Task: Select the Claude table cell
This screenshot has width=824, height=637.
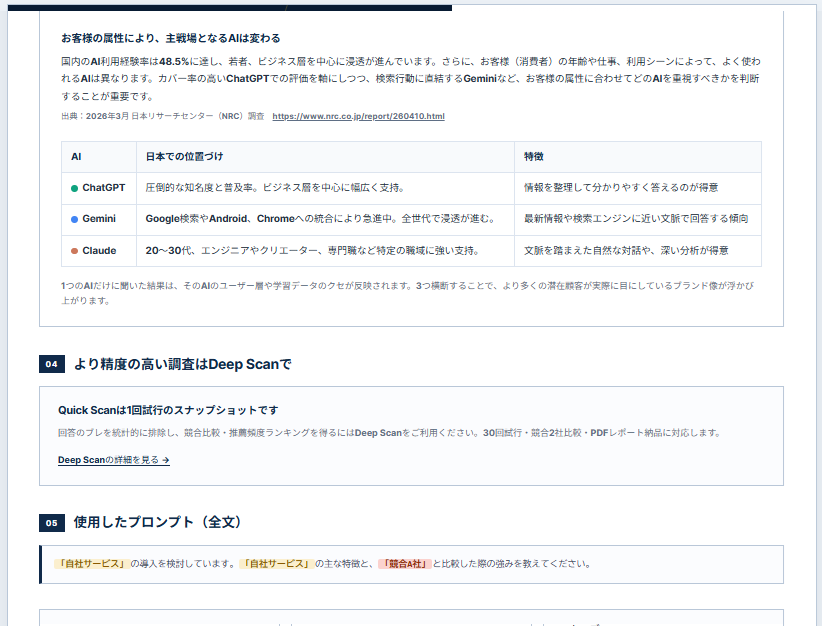Action: tap(99, 251)
